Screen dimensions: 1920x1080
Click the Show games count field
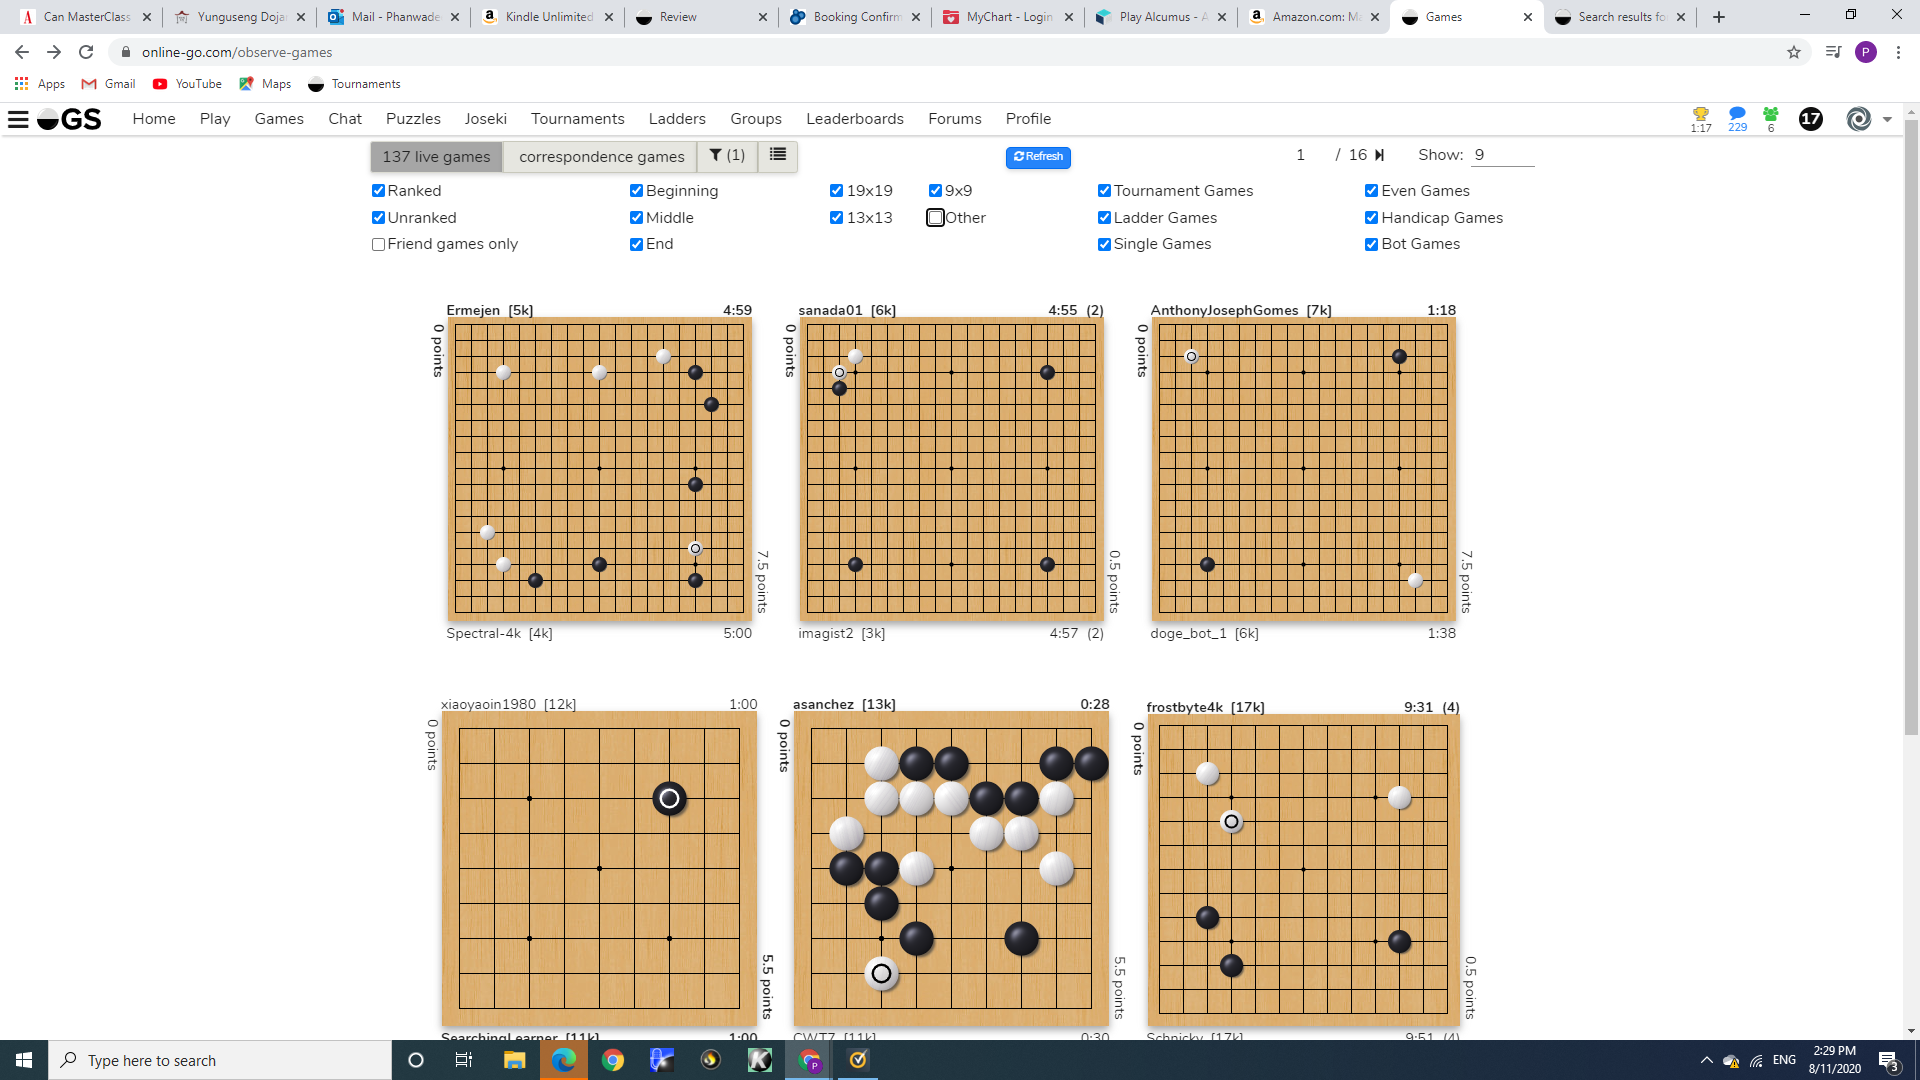1502,155
